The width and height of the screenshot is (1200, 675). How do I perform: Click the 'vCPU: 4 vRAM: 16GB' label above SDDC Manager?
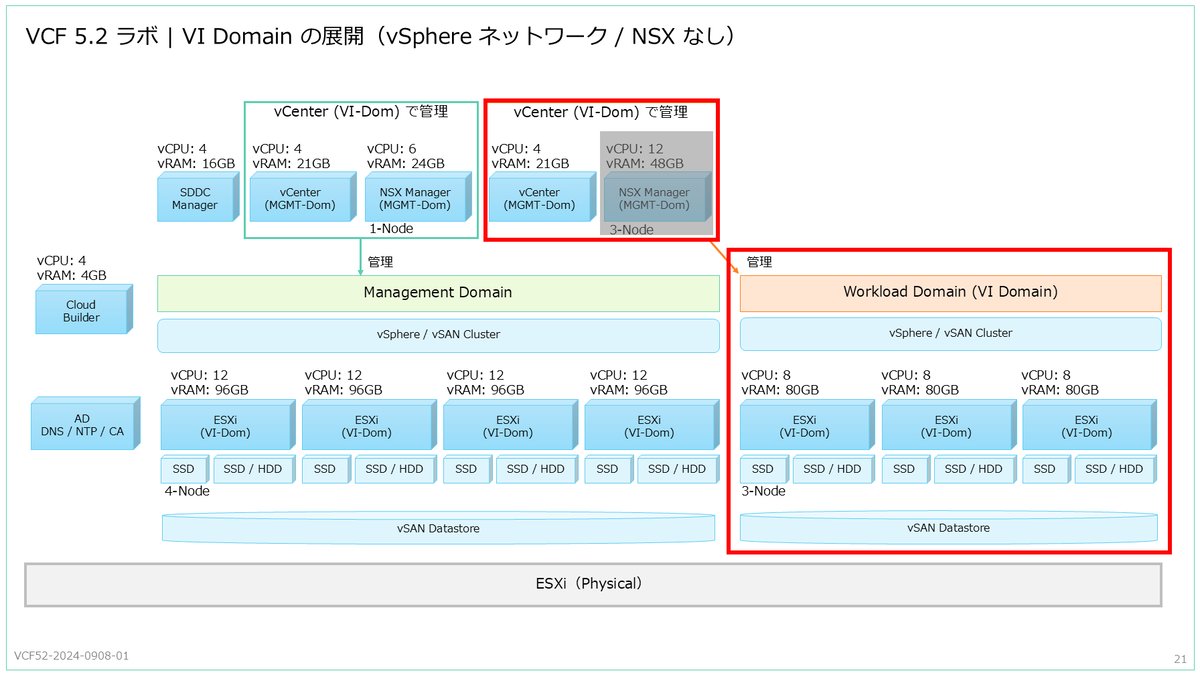(x=196, y=156)
